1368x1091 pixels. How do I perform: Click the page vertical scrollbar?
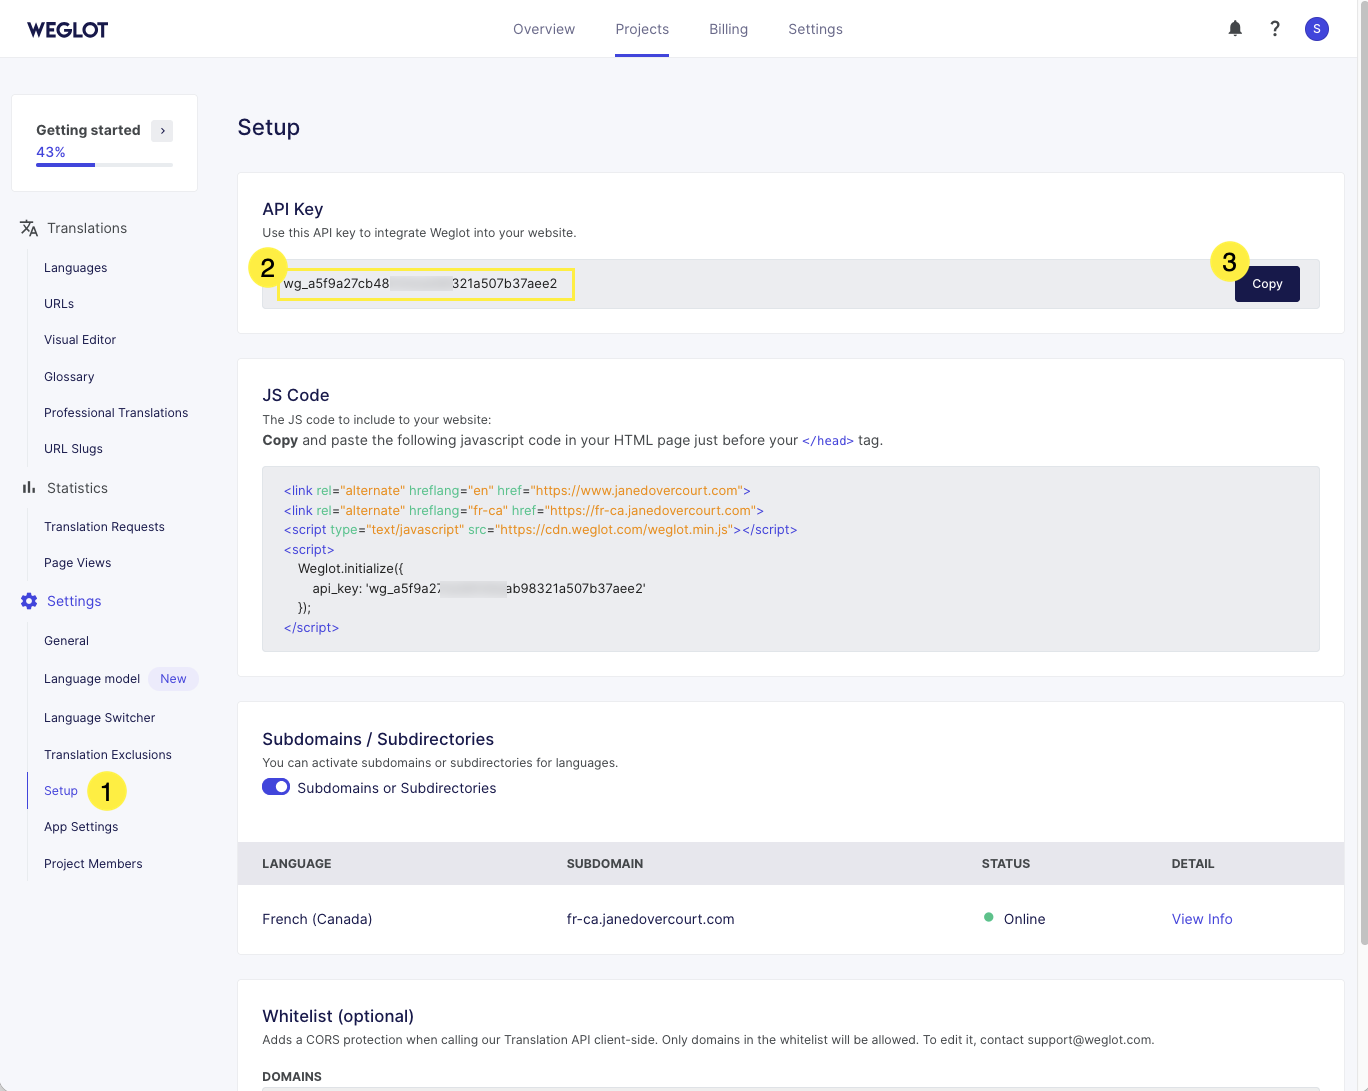point(1364,472)
